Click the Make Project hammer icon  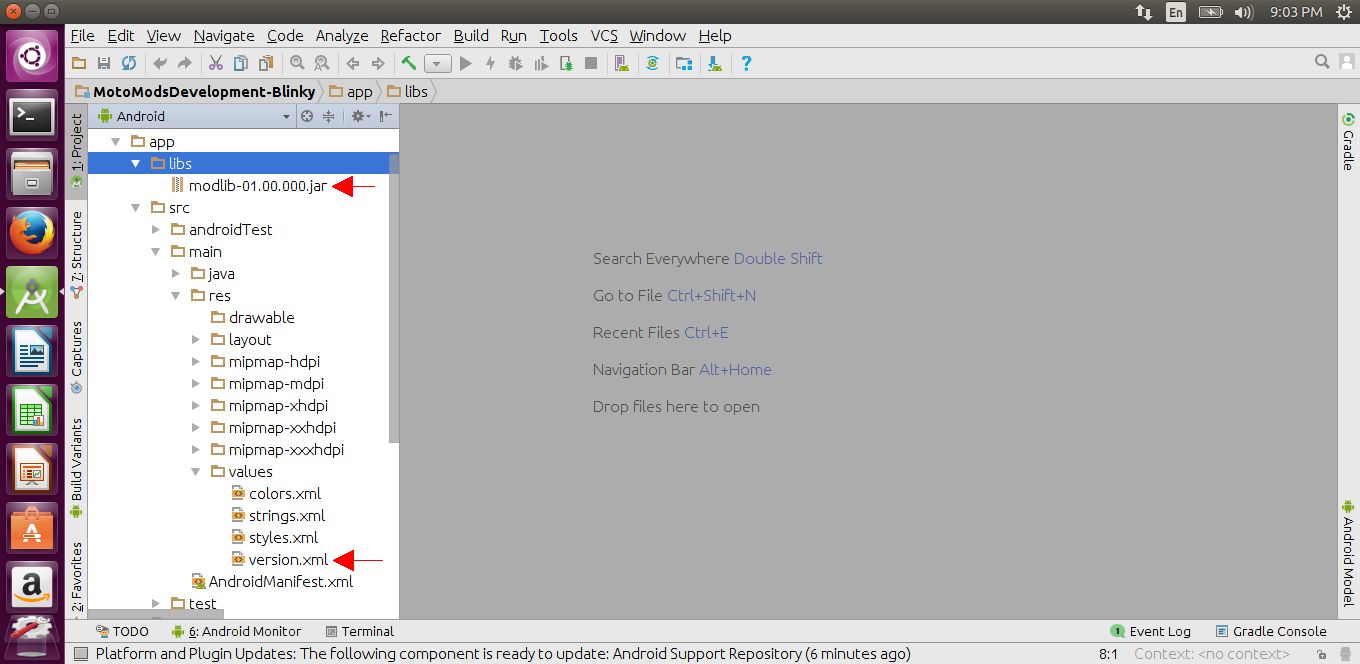[x=409, y=63]
